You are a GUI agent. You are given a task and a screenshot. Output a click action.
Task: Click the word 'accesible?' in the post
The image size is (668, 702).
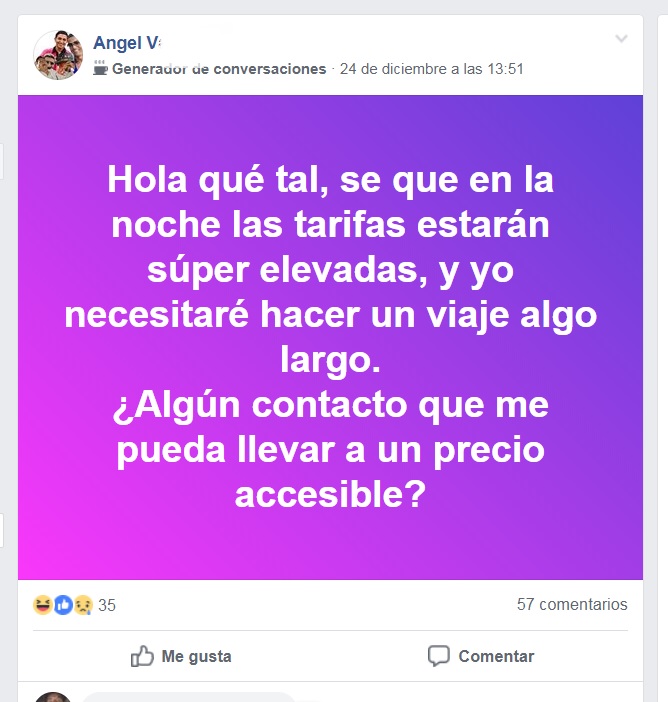330,494
